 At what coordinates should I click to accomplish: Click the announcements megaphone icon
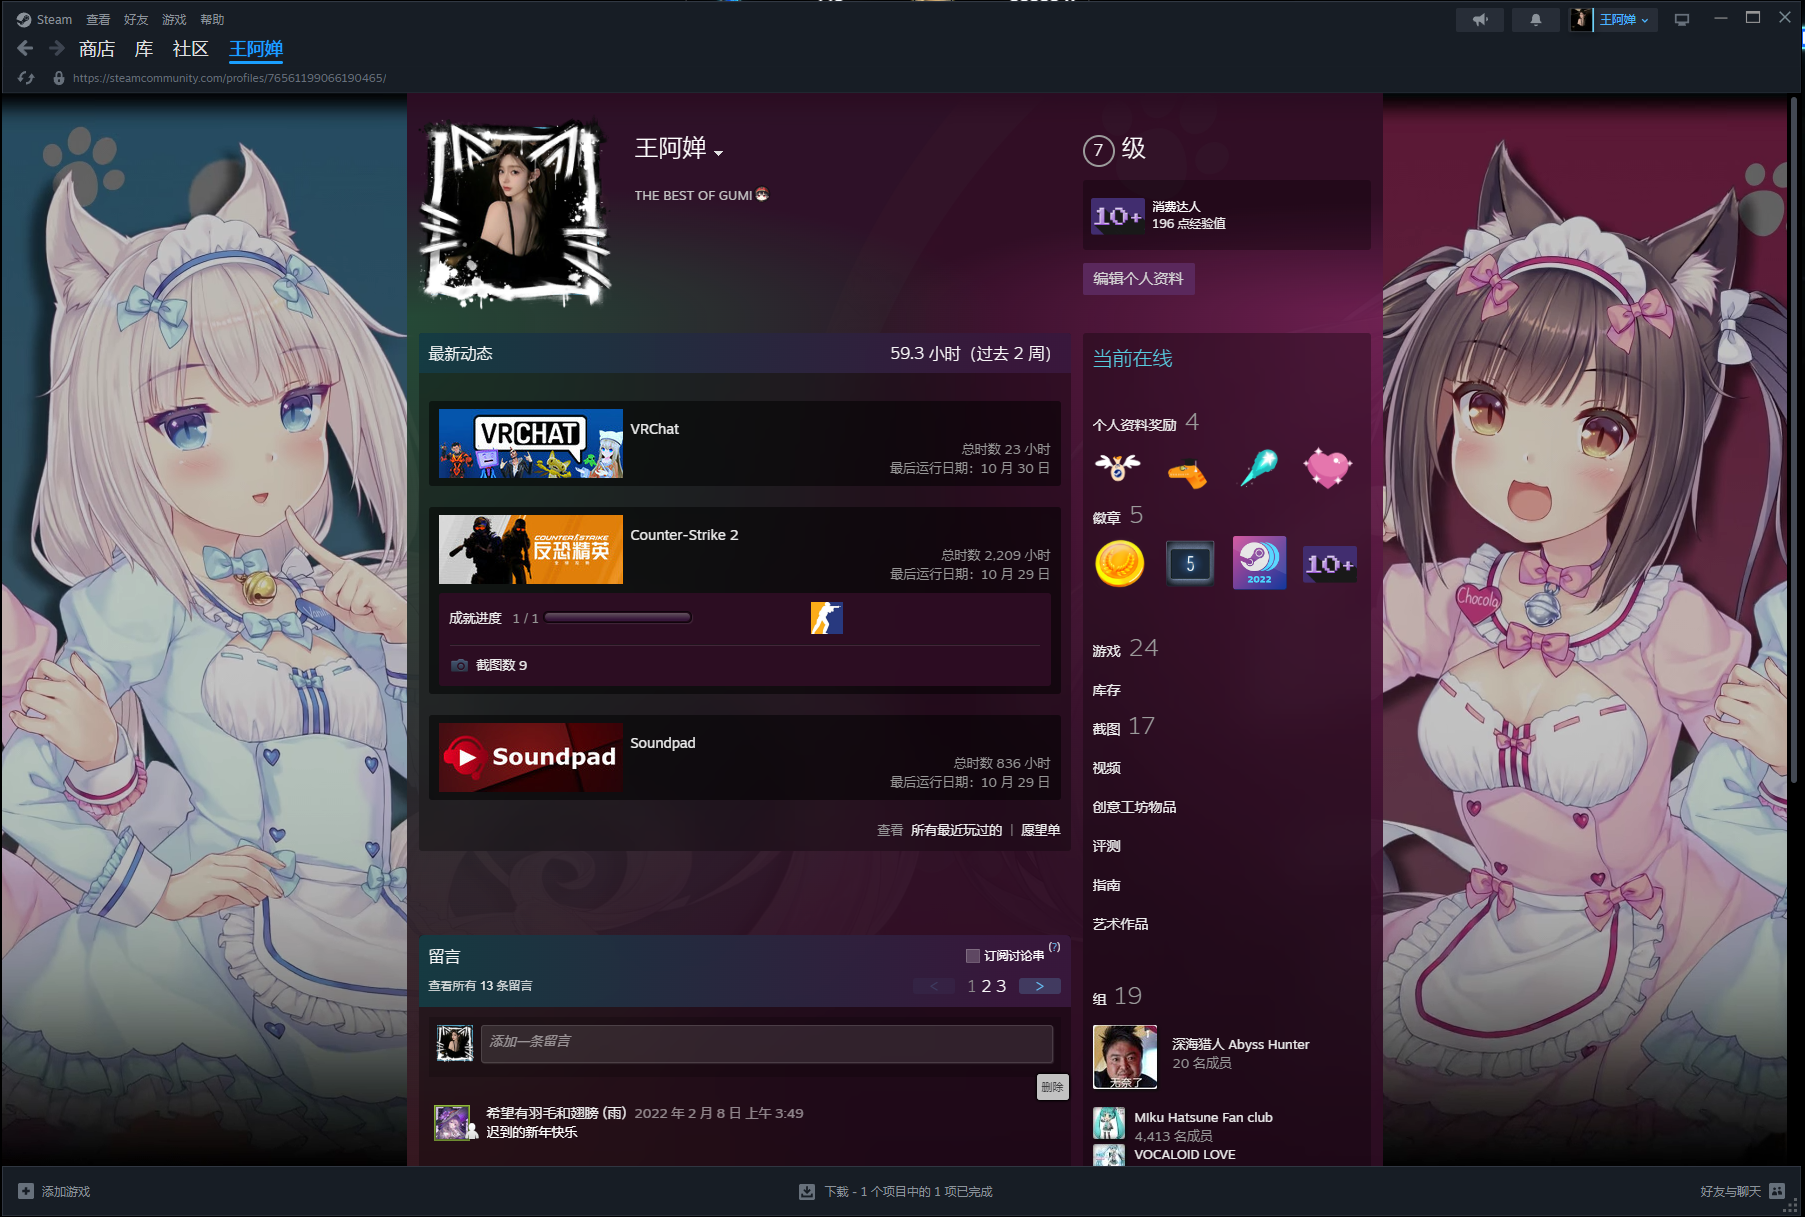pyautogui.click(x=1480, y=20)
